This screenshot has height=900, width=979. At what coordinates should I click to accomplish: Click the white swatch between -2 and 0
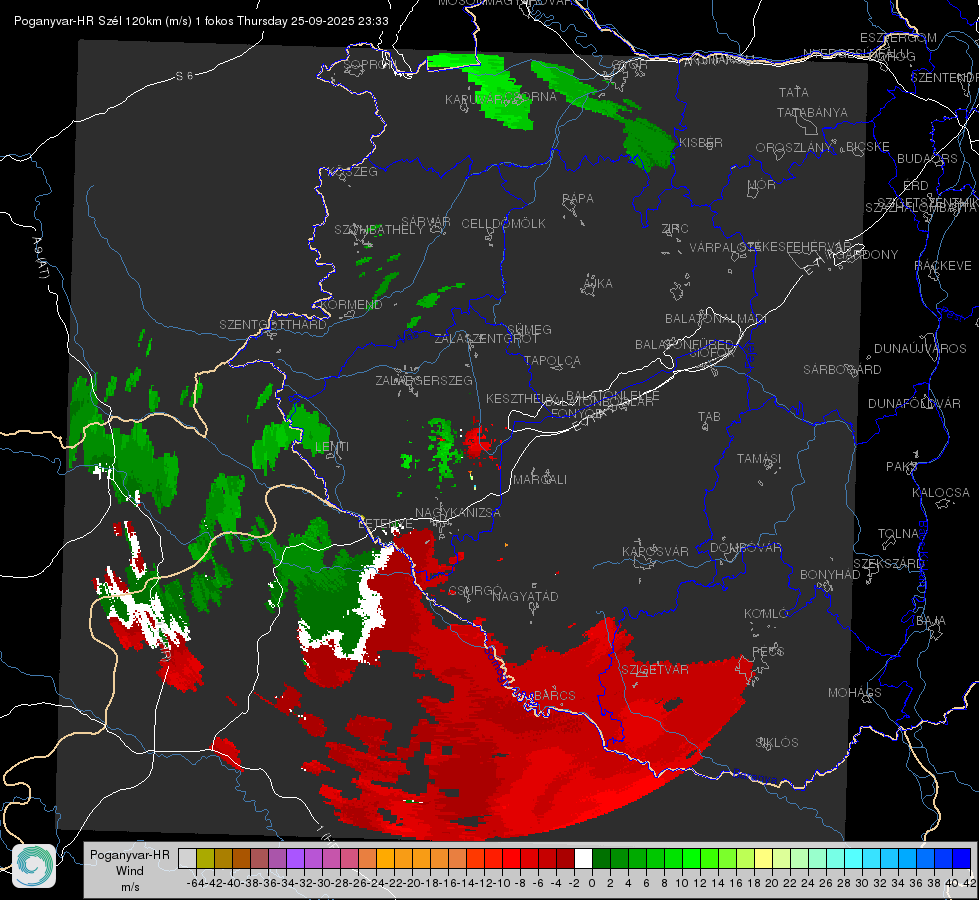[583, 858]
